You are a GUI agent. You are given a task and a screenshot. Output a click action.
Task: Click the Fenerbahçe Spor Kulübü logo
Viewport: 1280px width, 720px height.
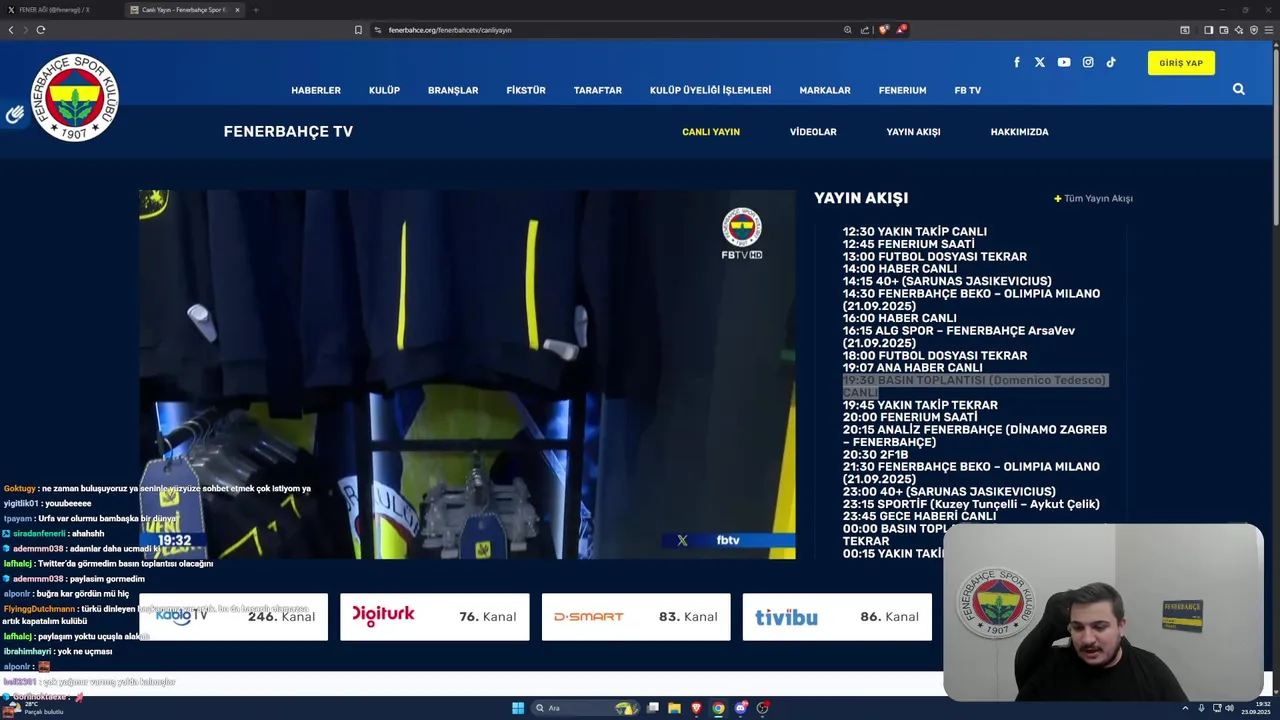click(x=75, y=97)
